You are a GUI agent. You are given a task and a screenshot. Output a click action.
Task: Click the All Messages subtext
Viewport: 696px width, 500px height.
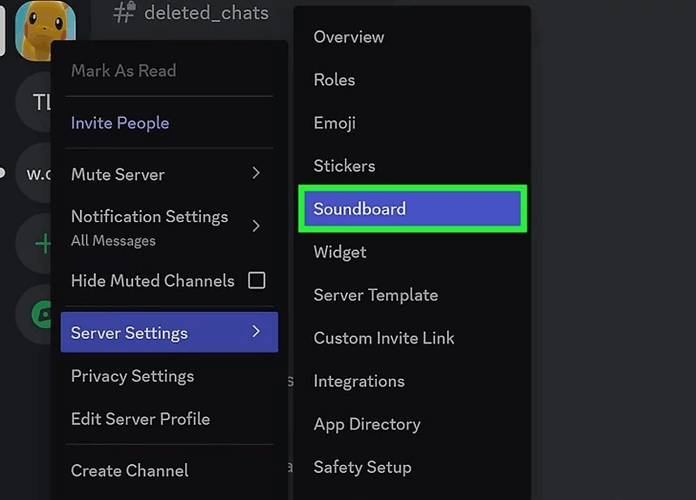click(x=113, y=241)
